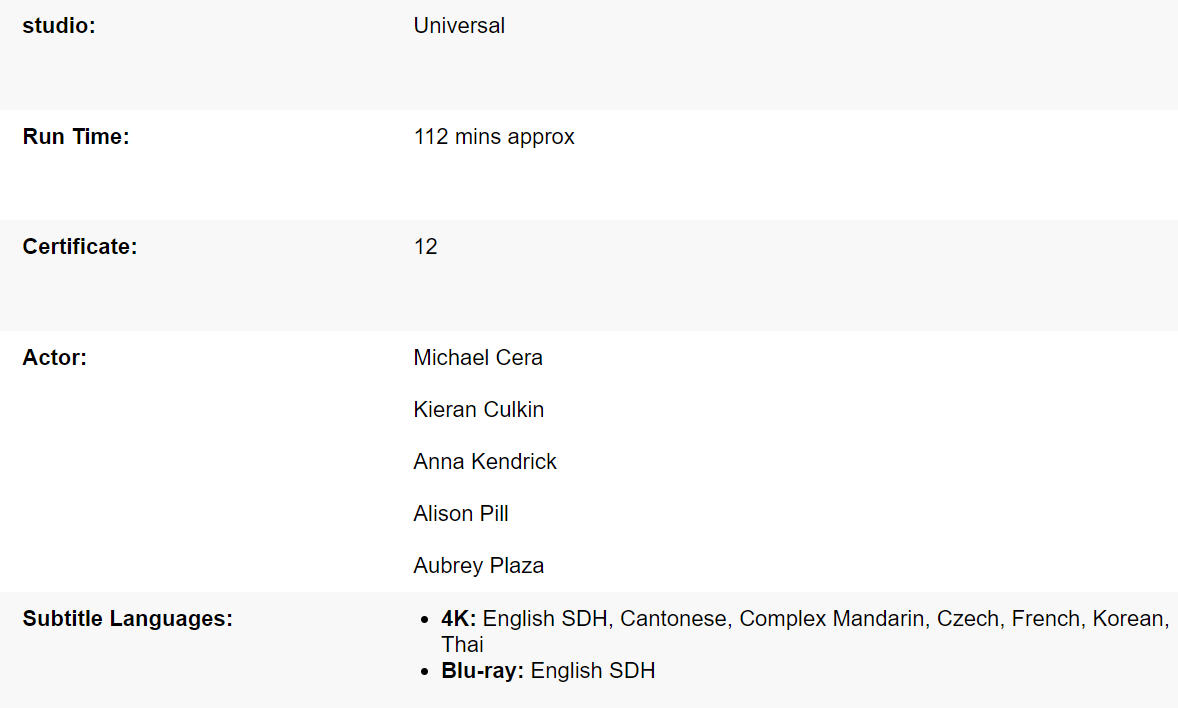The height and width of the screenshot is (708, 1178).
Task: Click Thai subtitle language text
Action: tap(462, 645)
